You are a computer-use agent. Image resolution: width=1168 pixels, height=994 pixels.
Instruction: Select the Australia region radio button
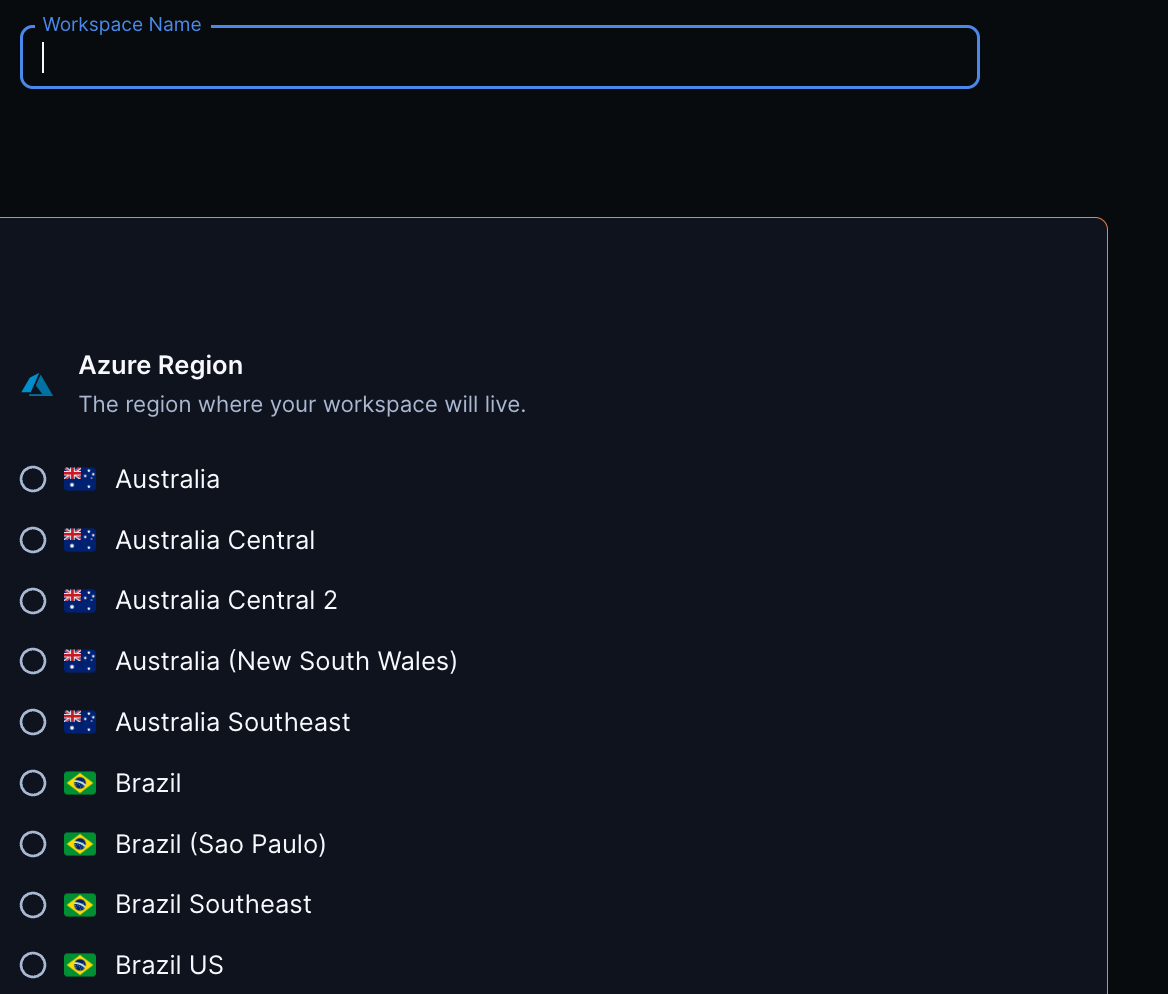(x=32, y=478)
